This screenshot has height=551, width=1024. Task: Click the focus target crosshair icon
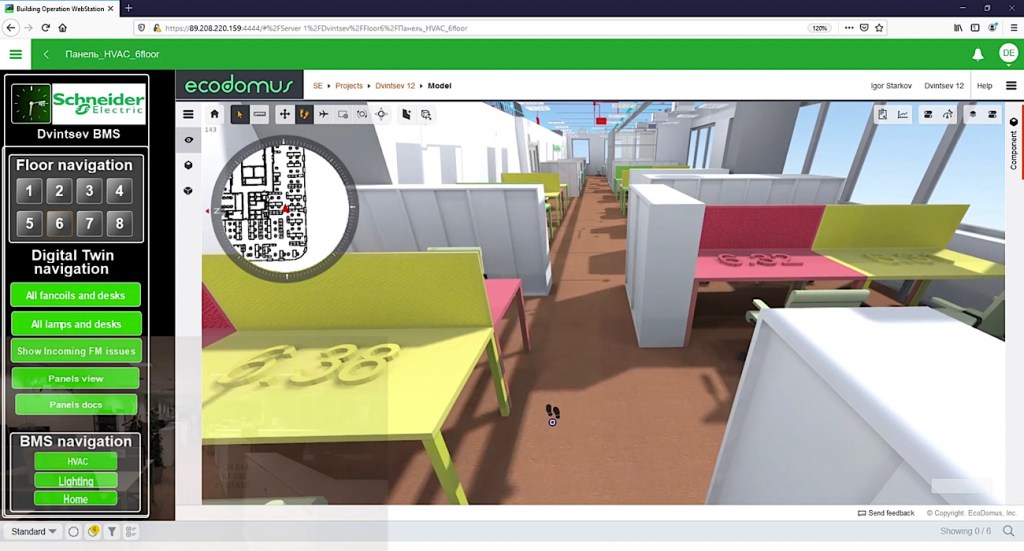click(x=381, y=114)
